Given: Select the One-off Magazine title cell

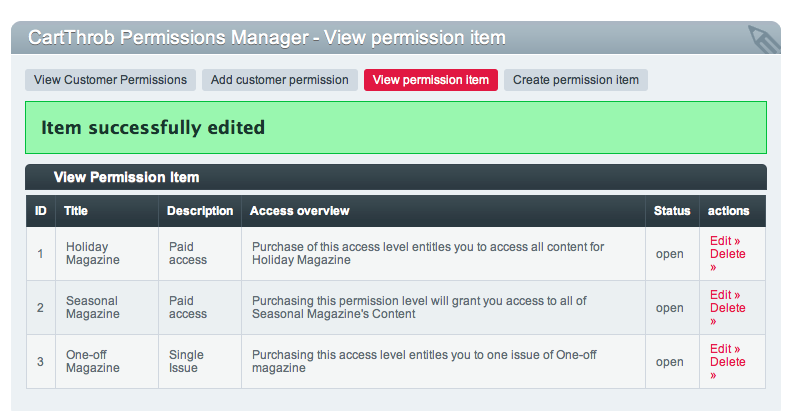Looking at the screenshot, I should (x=107, y=361).
